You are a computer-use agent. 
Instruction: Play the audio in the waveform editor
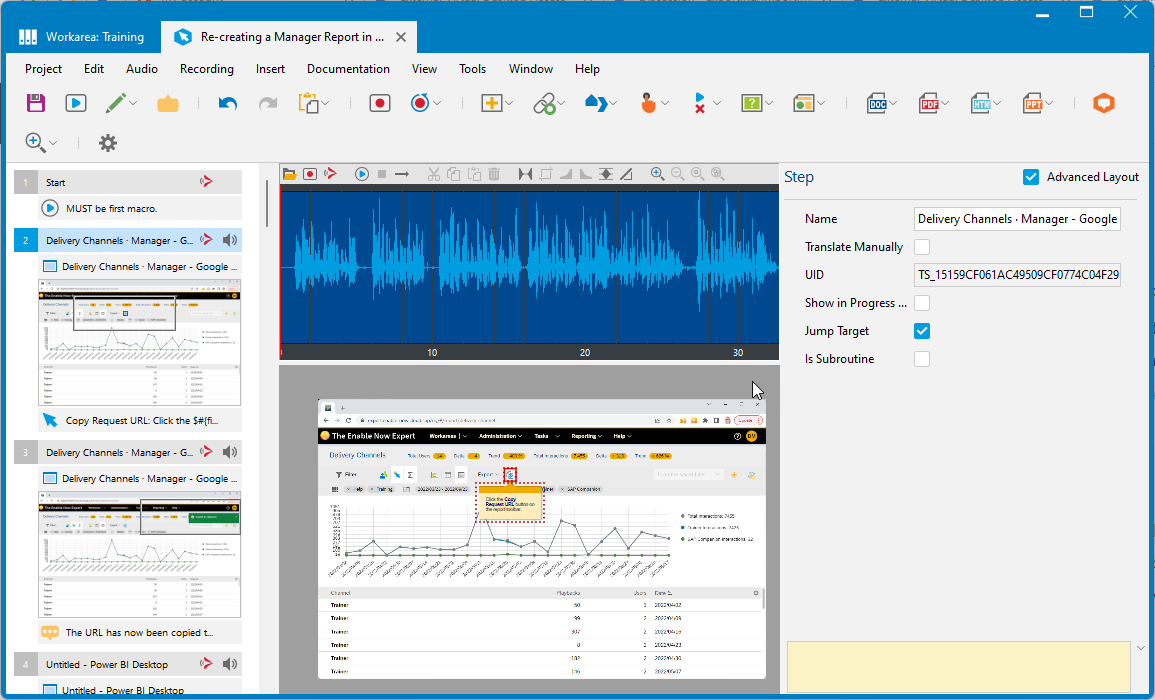coord(361,174)
